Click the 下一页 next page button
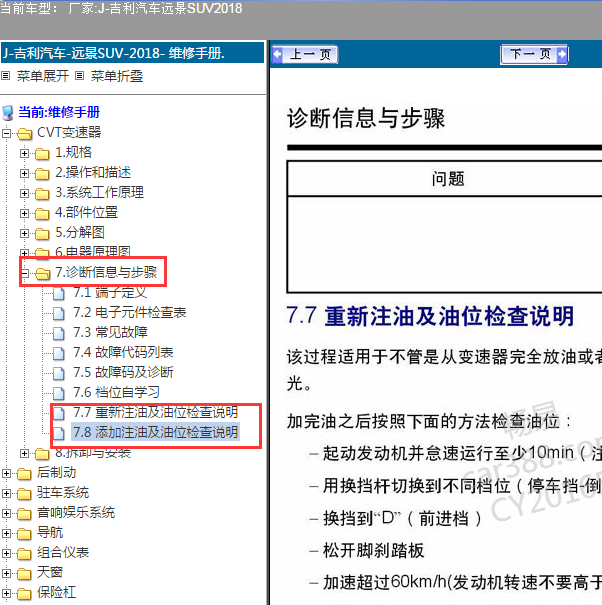 click(x=534, y=54)
